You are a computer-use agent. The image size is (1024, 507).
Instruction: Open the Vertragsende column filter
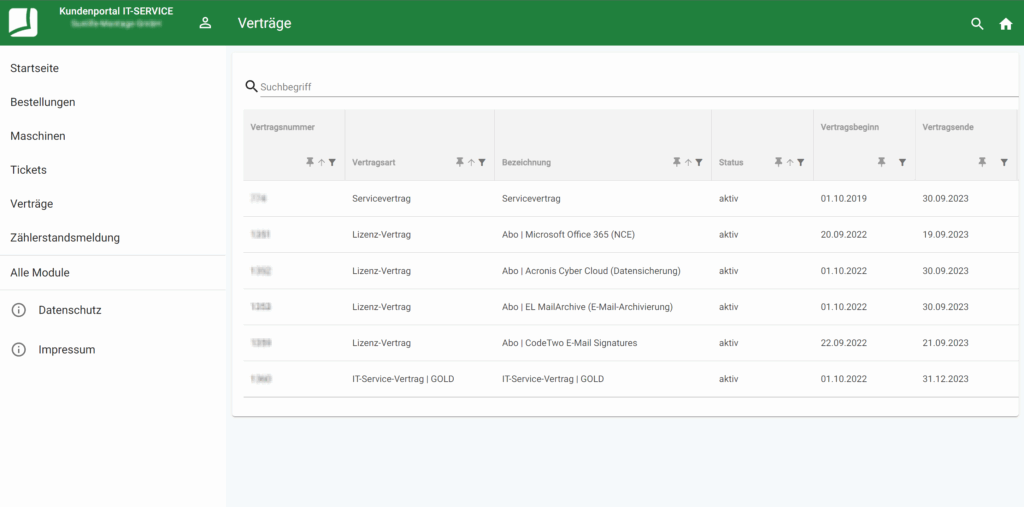(x=1004, y=162)
